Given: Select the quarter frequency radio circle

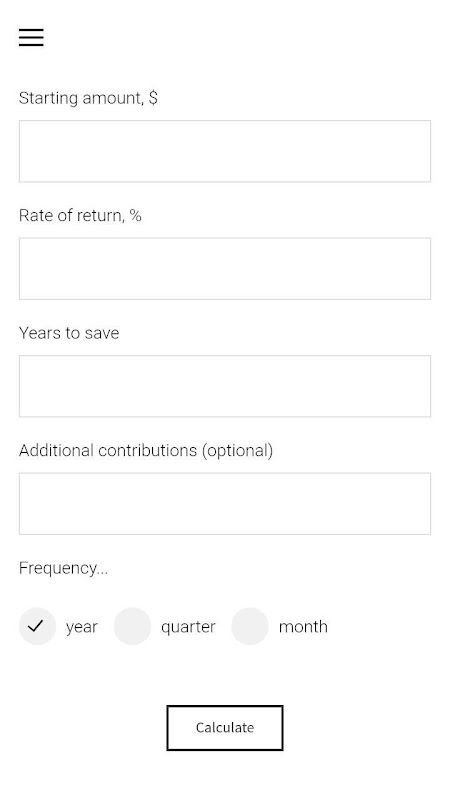Looking at the screenshot, I should click(x=132, y=626).
